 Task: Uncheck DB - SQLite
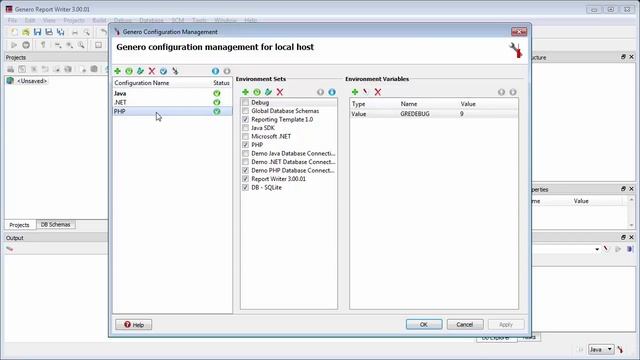point(245,188)
